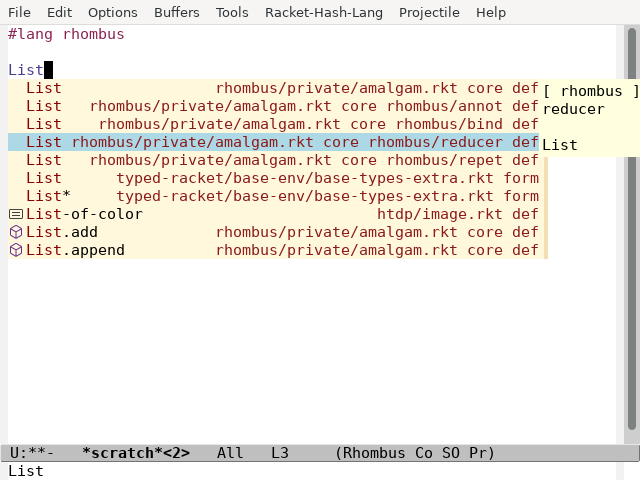The height and width of the screenshot is (480, 640).
Task: Click the completion popup scrollbar
Action: coord(546,208)
